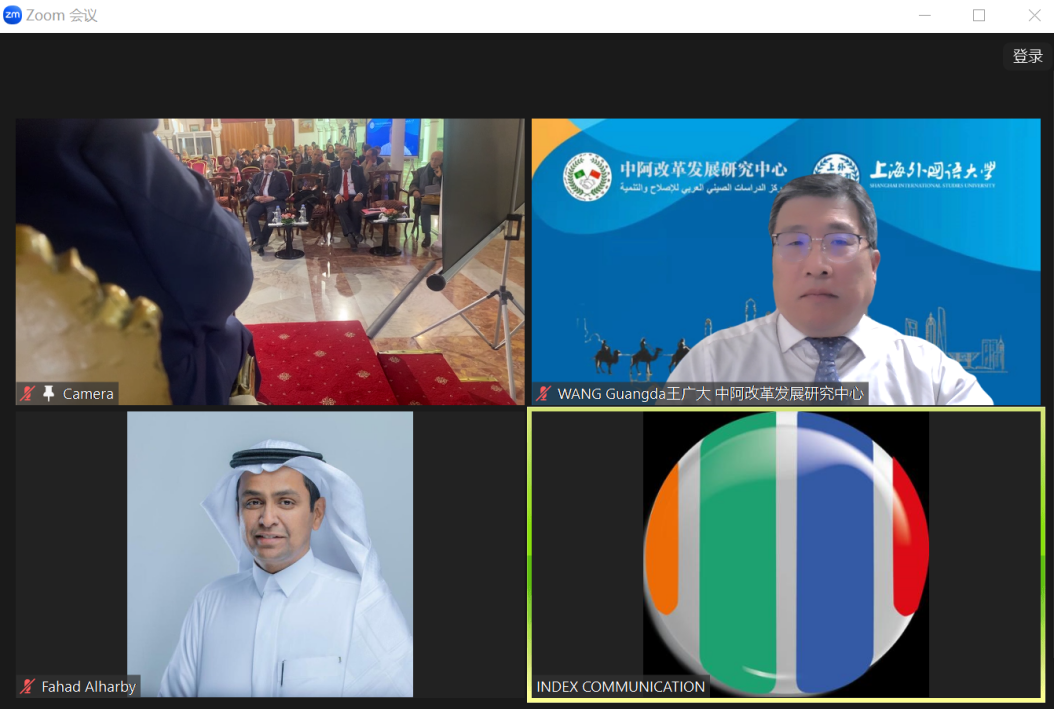Click the 登录 sign-in button
The width and height of the screenshot is (1054, 709).
click(x=1027, y=56)
